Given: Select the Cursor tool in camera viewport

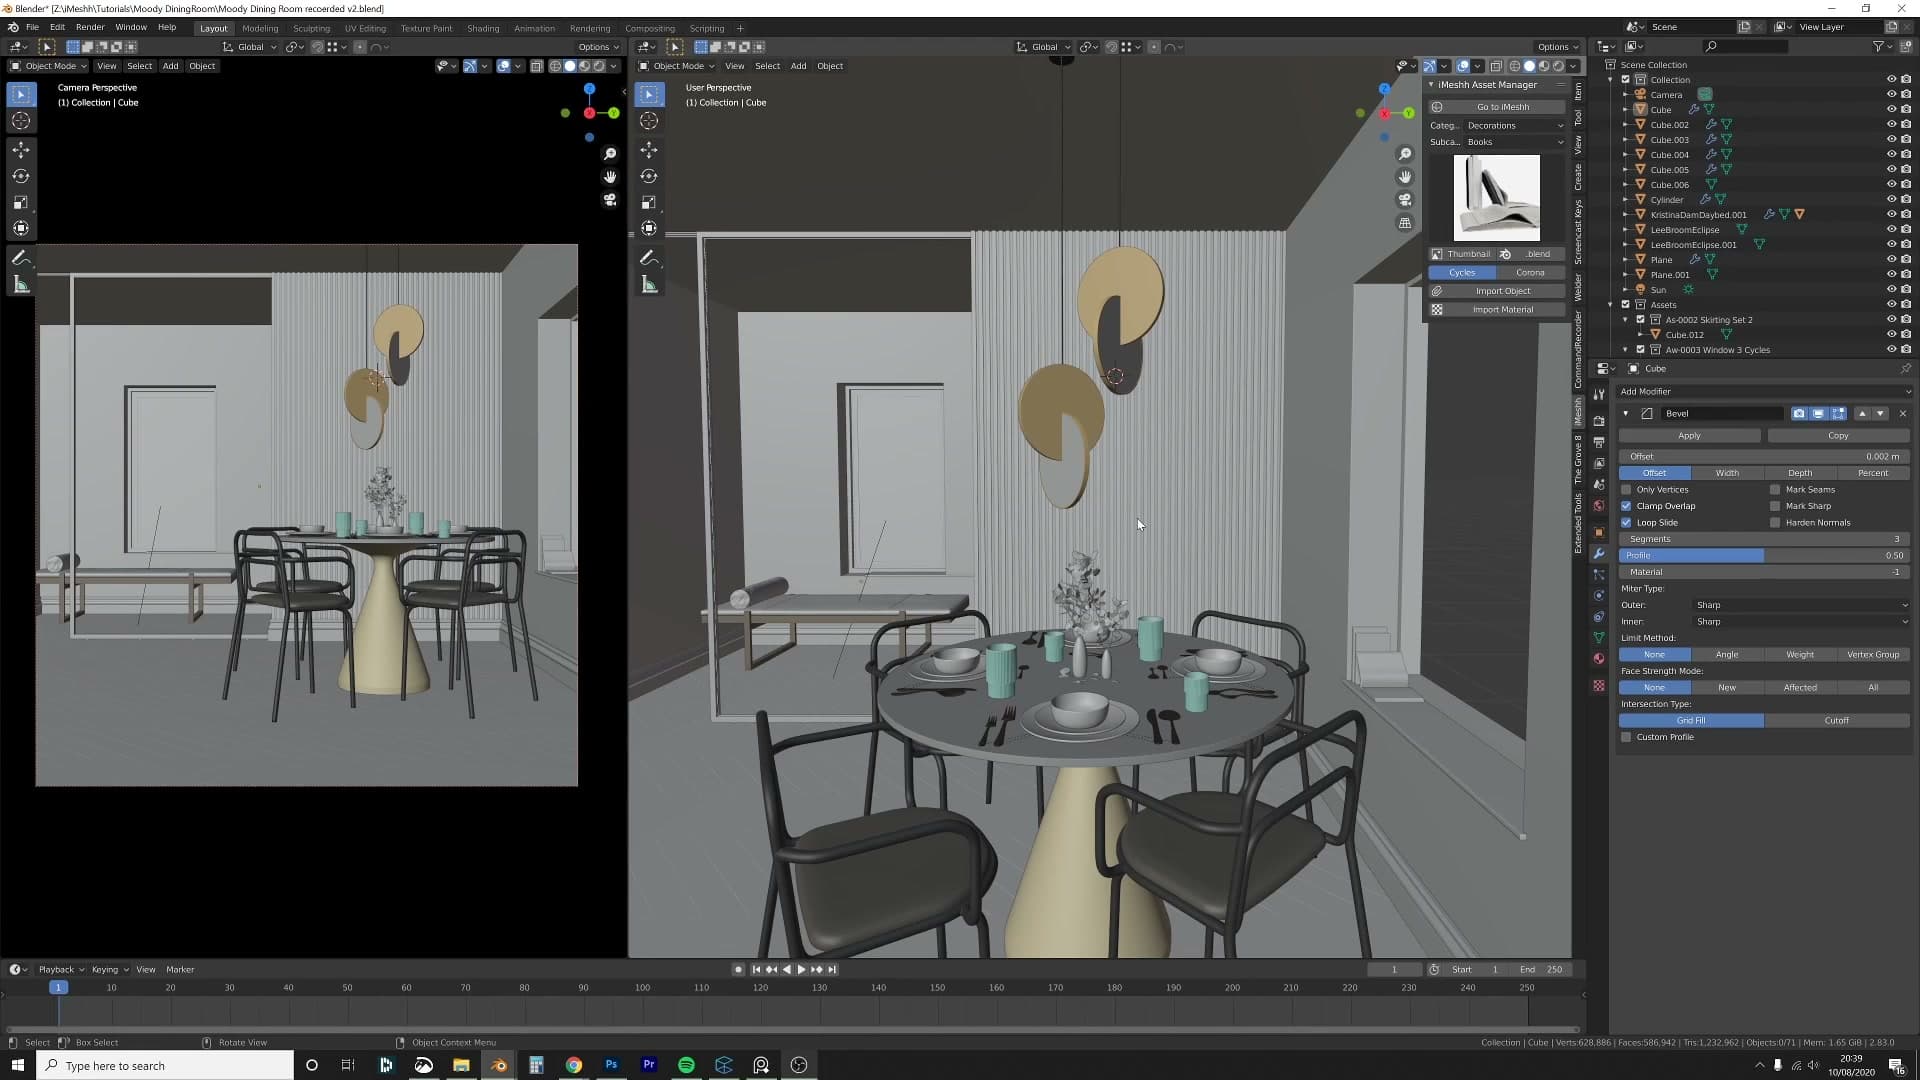Looking at the screenshot, I should click(x=21, y=121).
